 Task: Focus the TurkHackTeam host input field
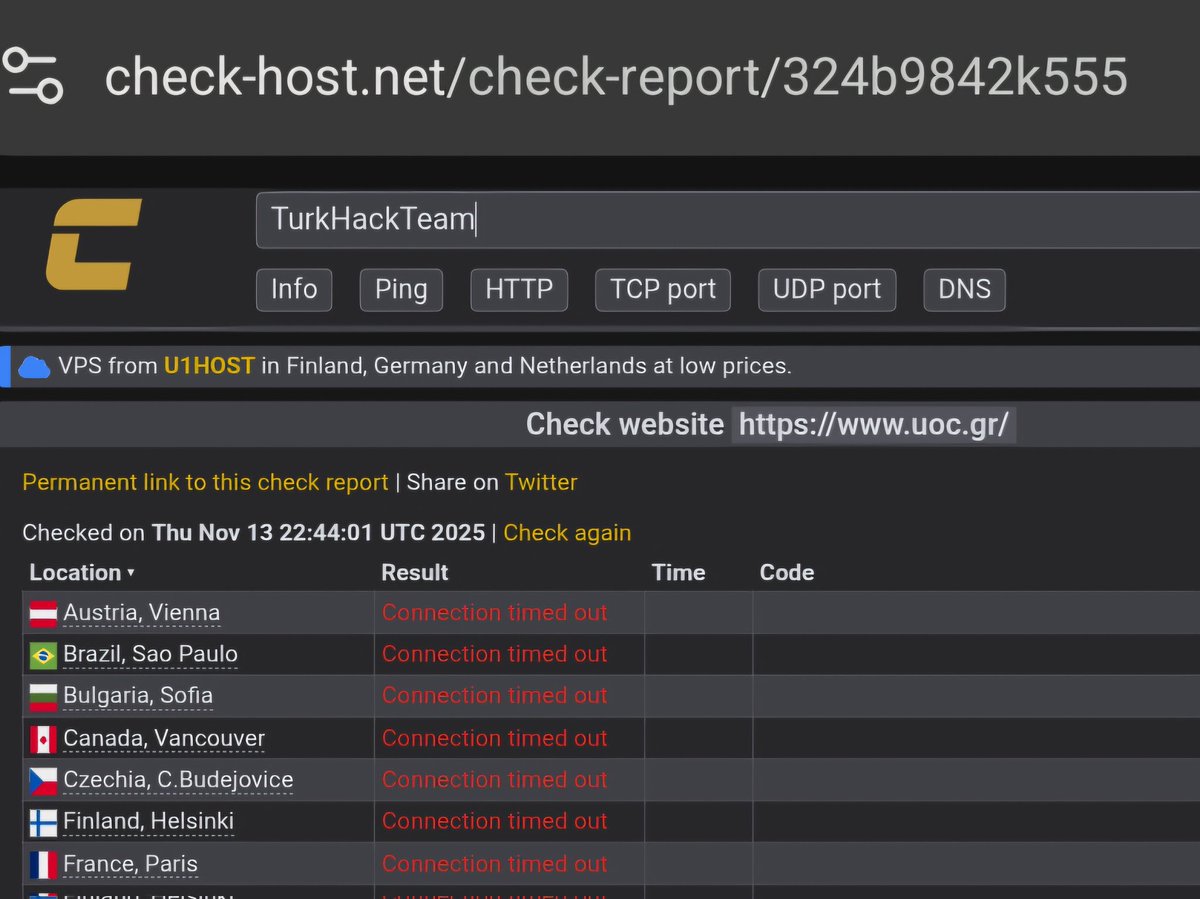tap(728, 219)
